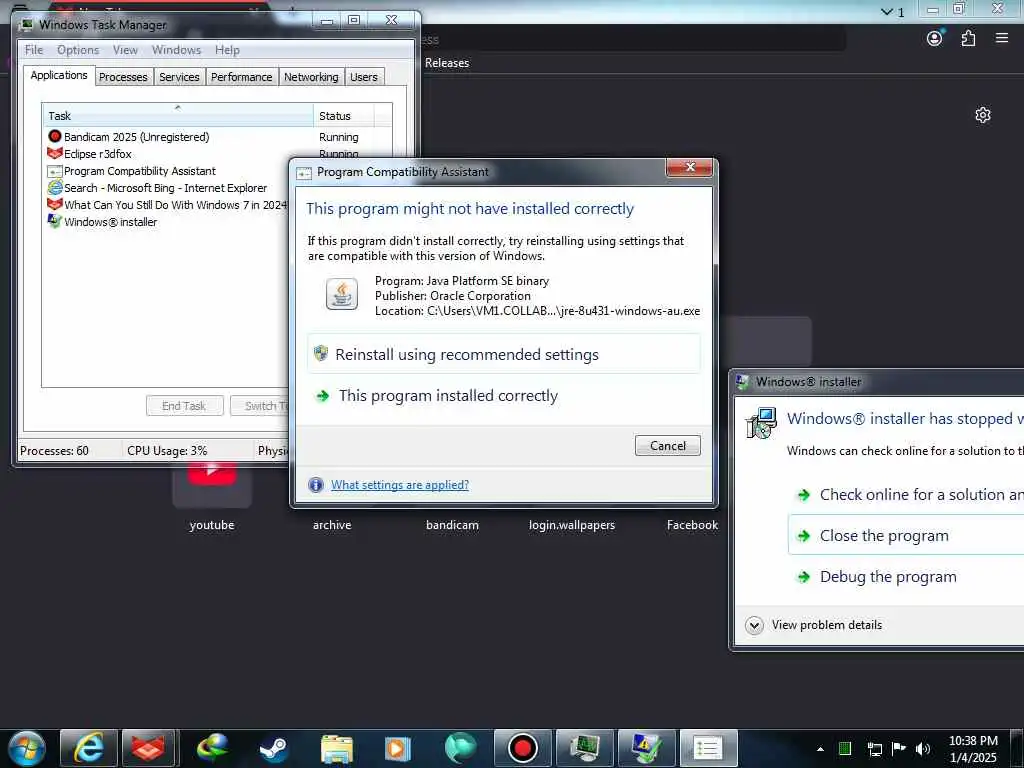
Task: Sort by the Task column header
Action: click(x=178, y=116)
